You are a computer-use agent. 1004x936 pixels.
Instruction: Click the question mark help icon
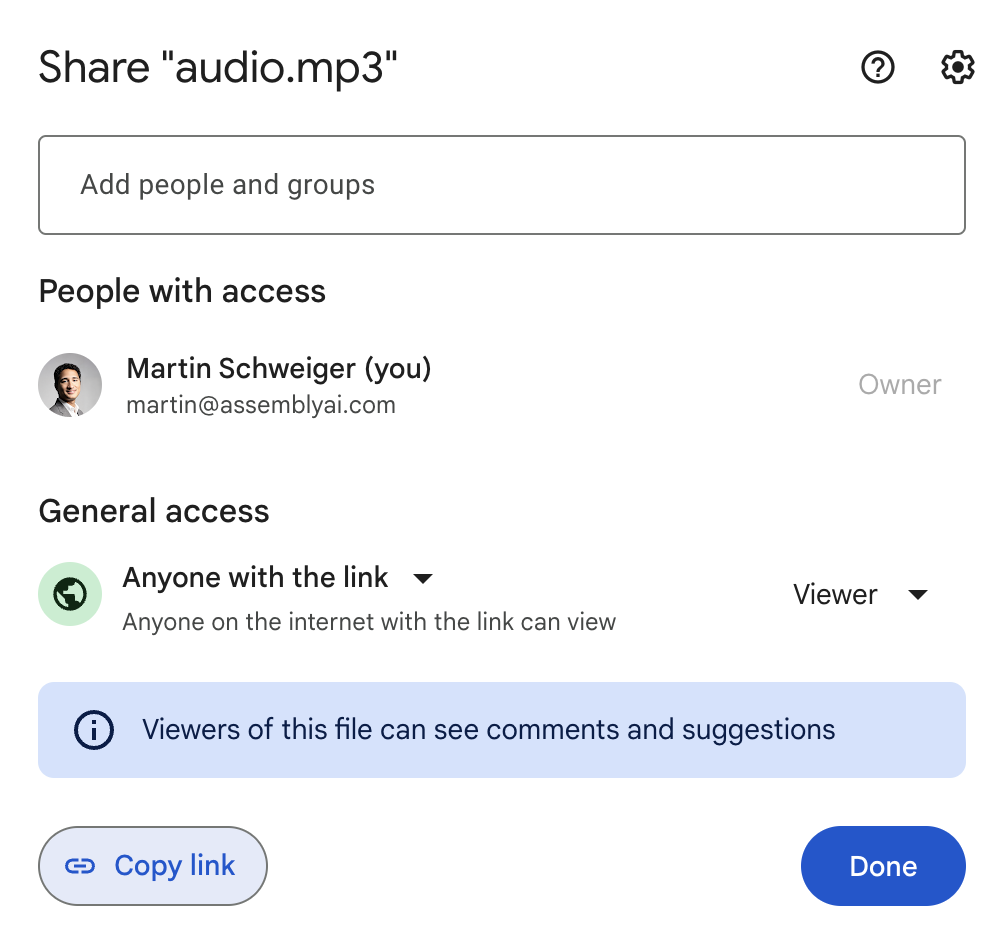[x=877, y=67]
